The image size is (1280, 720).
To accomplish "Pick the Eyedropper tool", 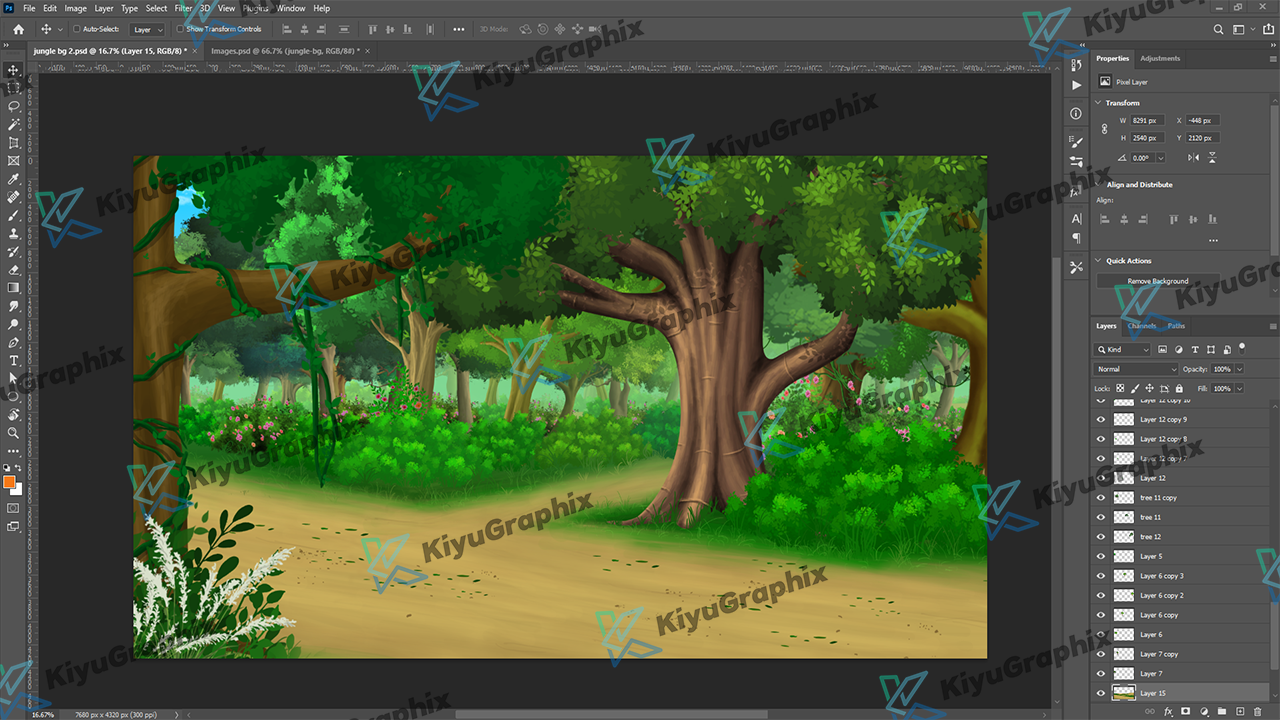I will click(x=14, y=179).
